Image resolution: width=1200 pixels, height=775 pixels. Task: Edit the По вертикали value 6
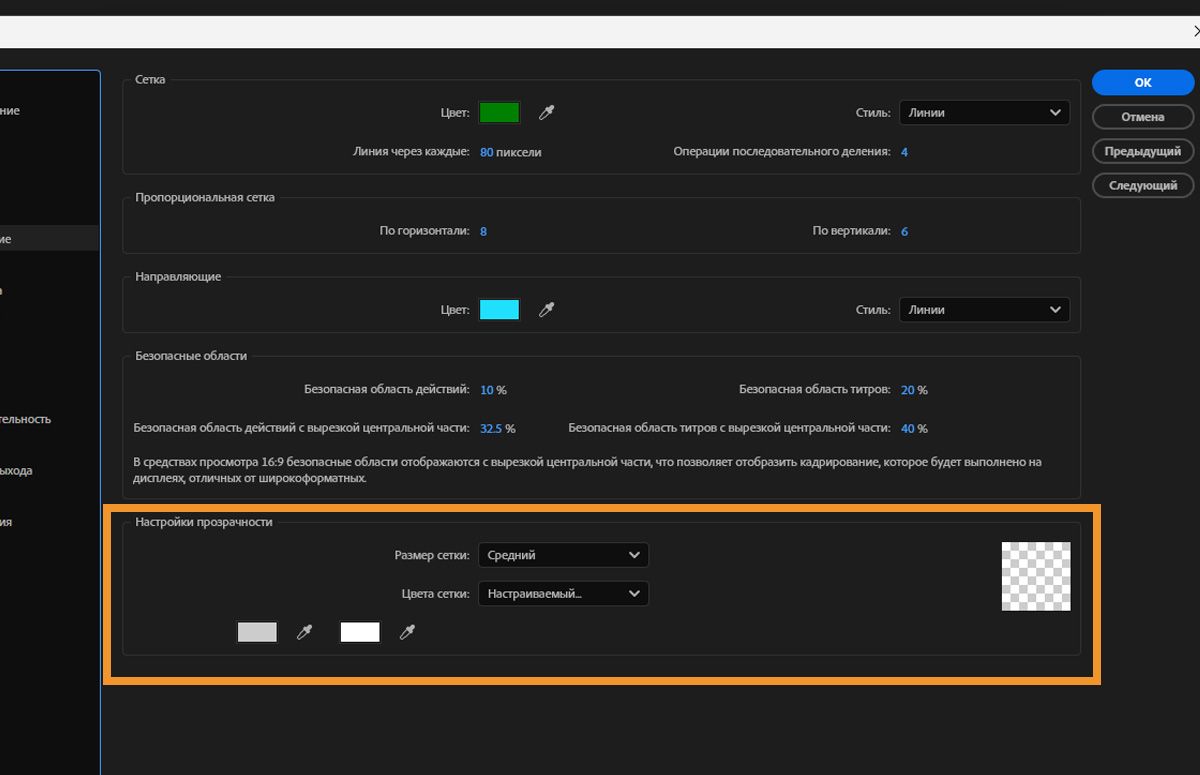coord(904,231)
